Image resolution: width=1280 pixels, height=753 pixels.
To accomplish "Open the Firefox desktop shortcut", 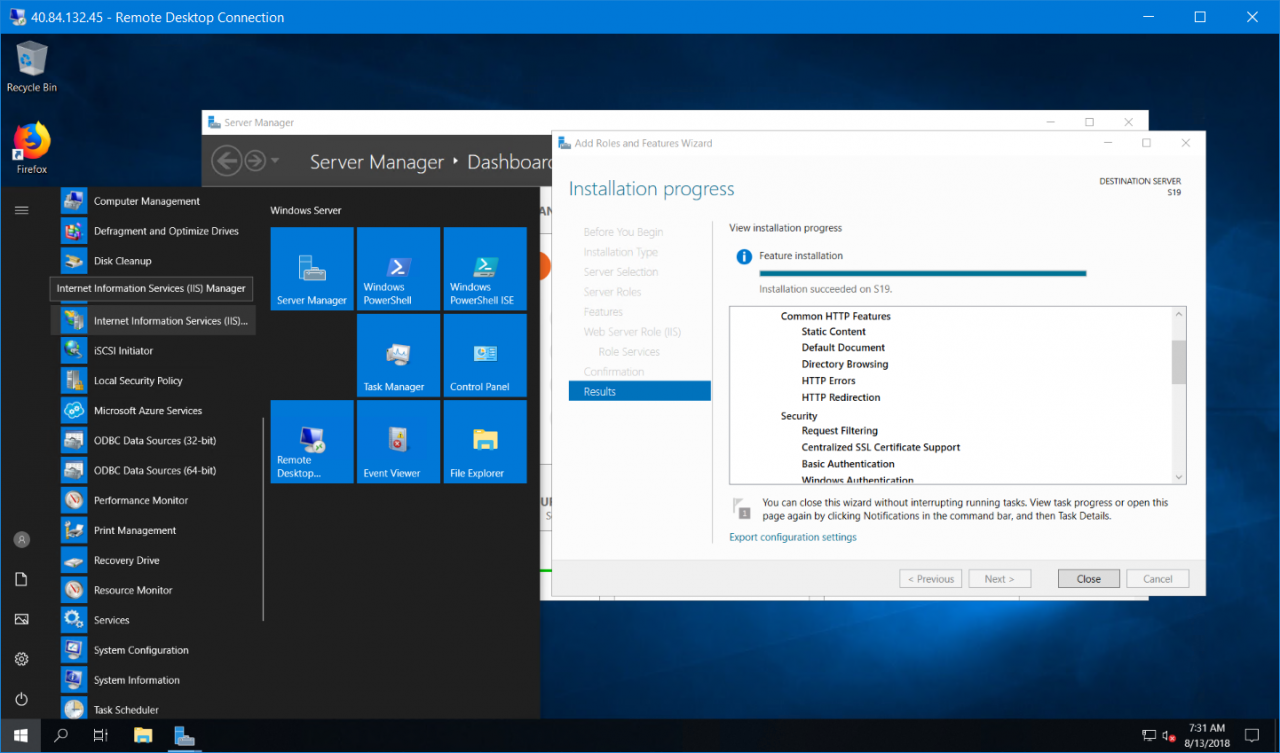I will 32,148.
